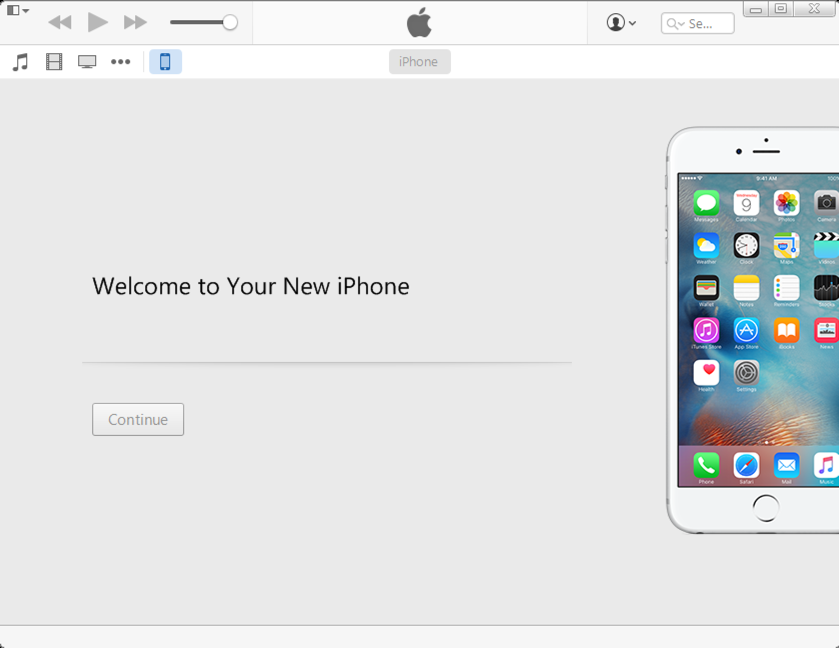Image resolution: width=839 pixels, height=648 pixels.
Task: Click the App Store icon on iPhone image
Action: 746,330
